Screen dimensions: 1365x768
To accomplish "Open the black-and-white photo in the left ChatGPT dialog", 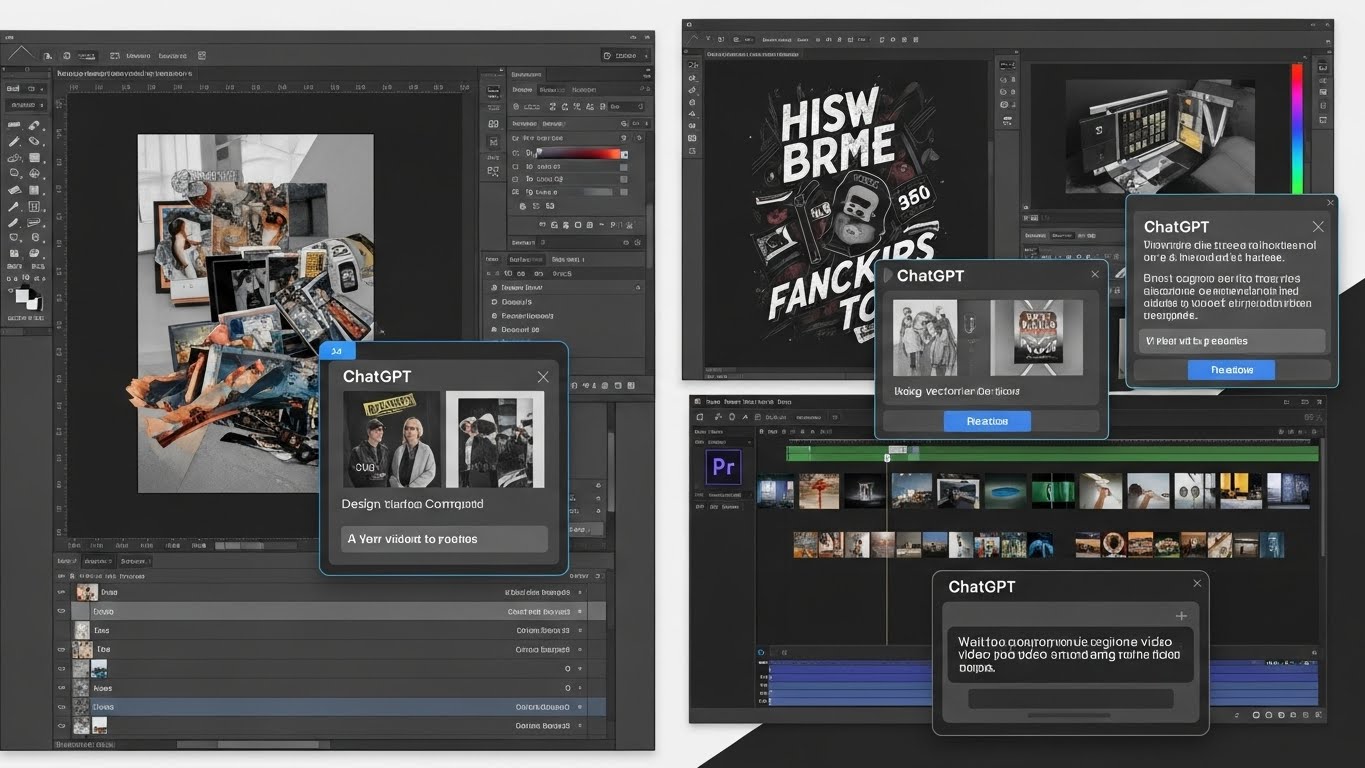I will click(495, 439).
